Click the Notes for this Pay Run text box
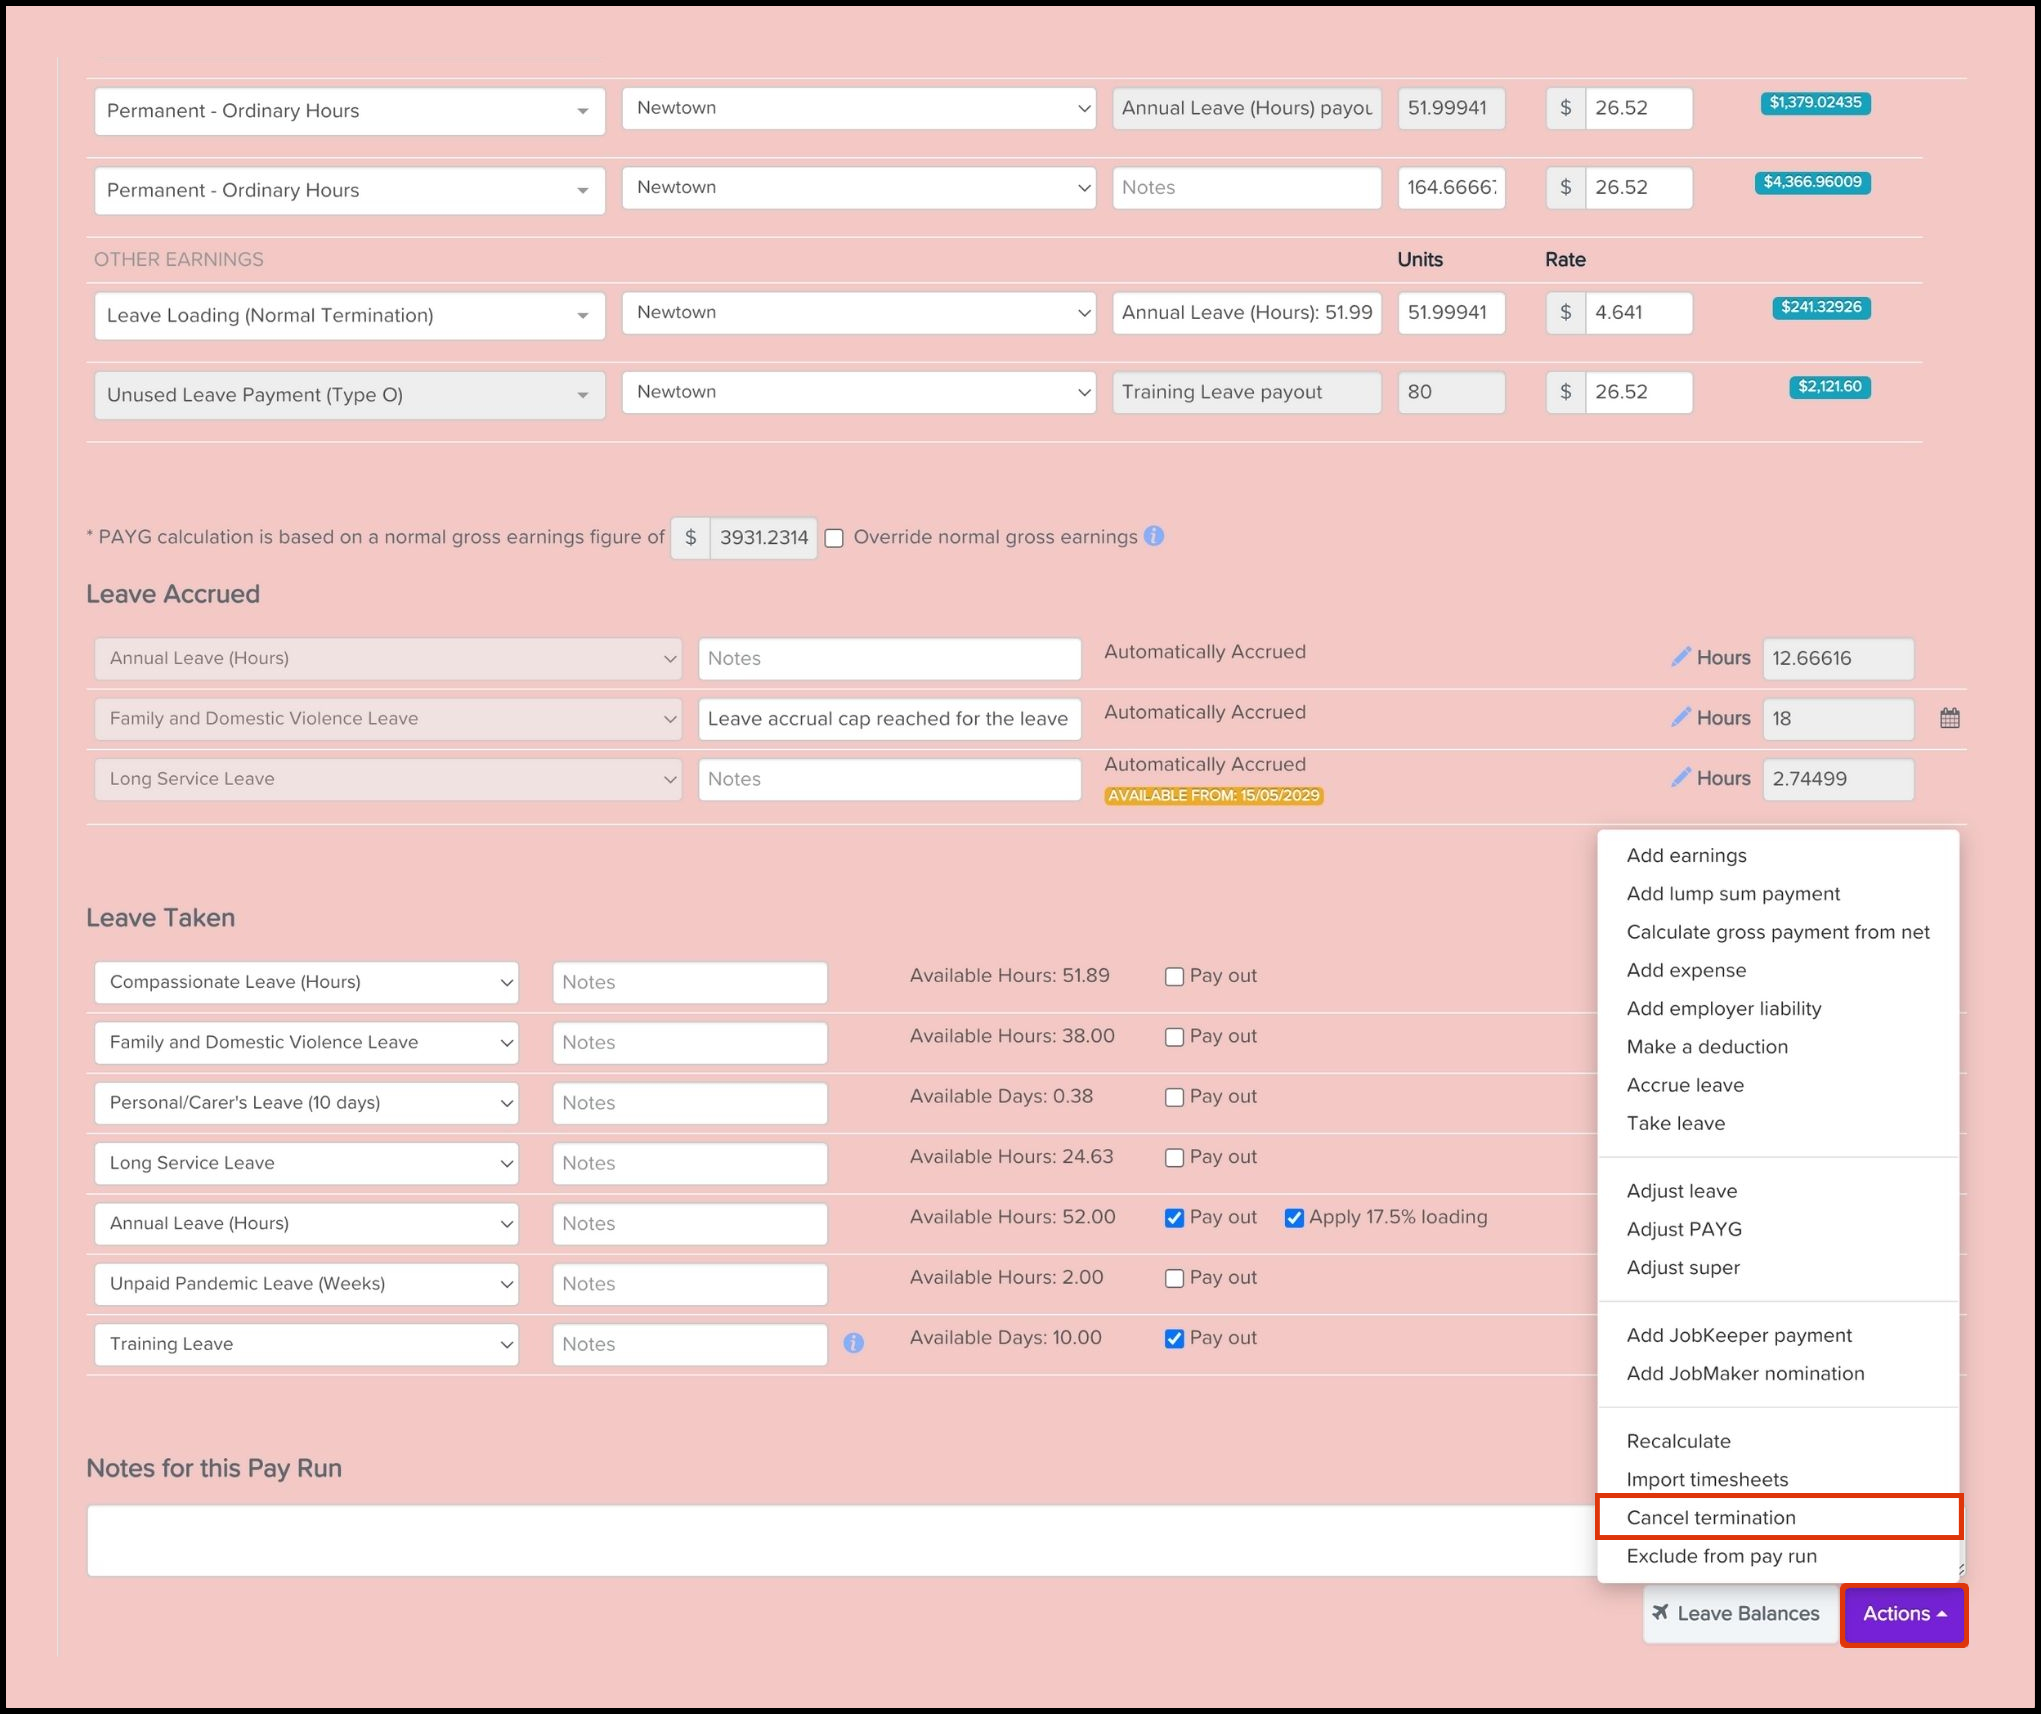 pos(840,1541)
